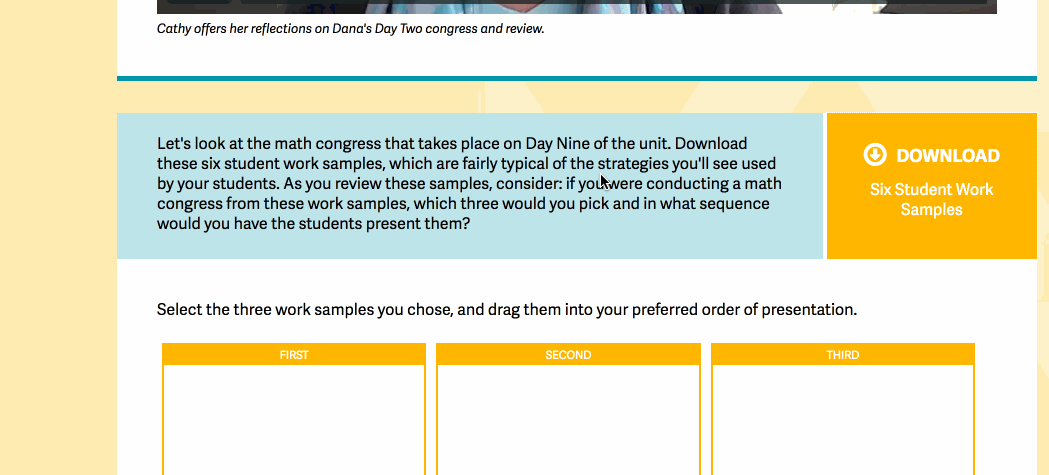Click the video frame above the caption
1049x475 pixels.
[x=577, y=9]
